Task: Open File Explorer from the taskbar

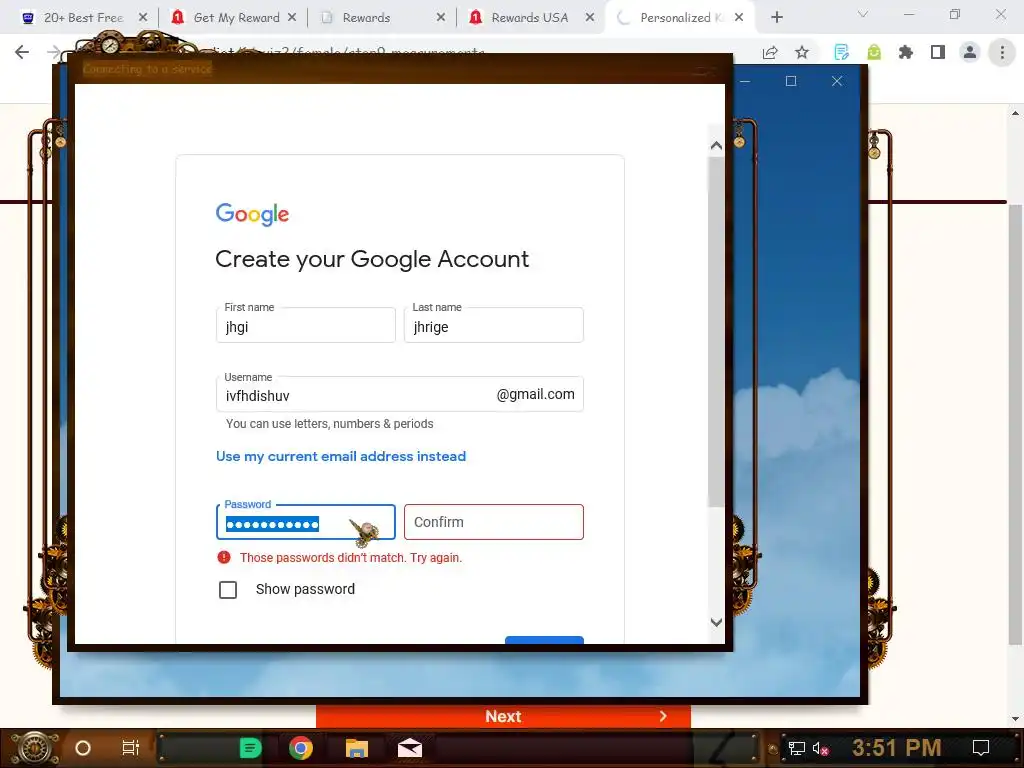Action: click(357, 748)
